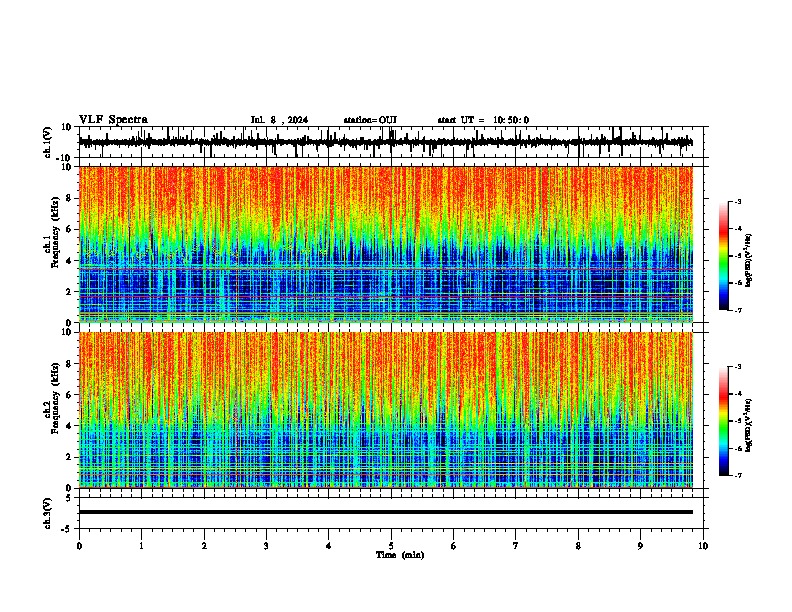The height and width of the screenshot is (612, 792).
Task: Click the "8" kHz tick on ch.2 spectrogram
Action: 69,364
